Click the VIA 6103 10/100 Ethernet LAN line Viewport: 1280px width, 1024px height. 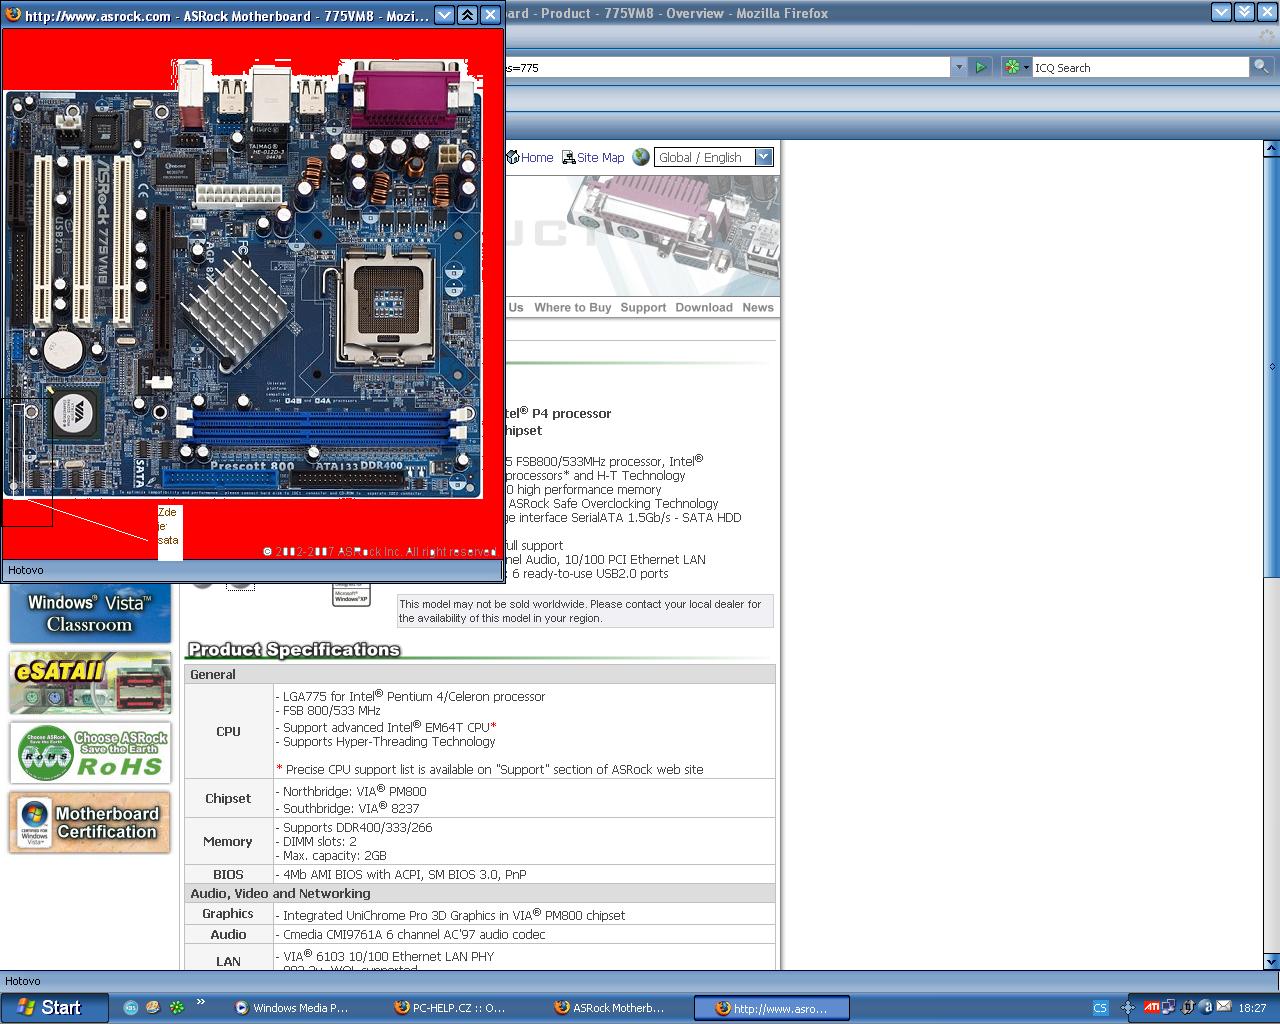point(385,955)
